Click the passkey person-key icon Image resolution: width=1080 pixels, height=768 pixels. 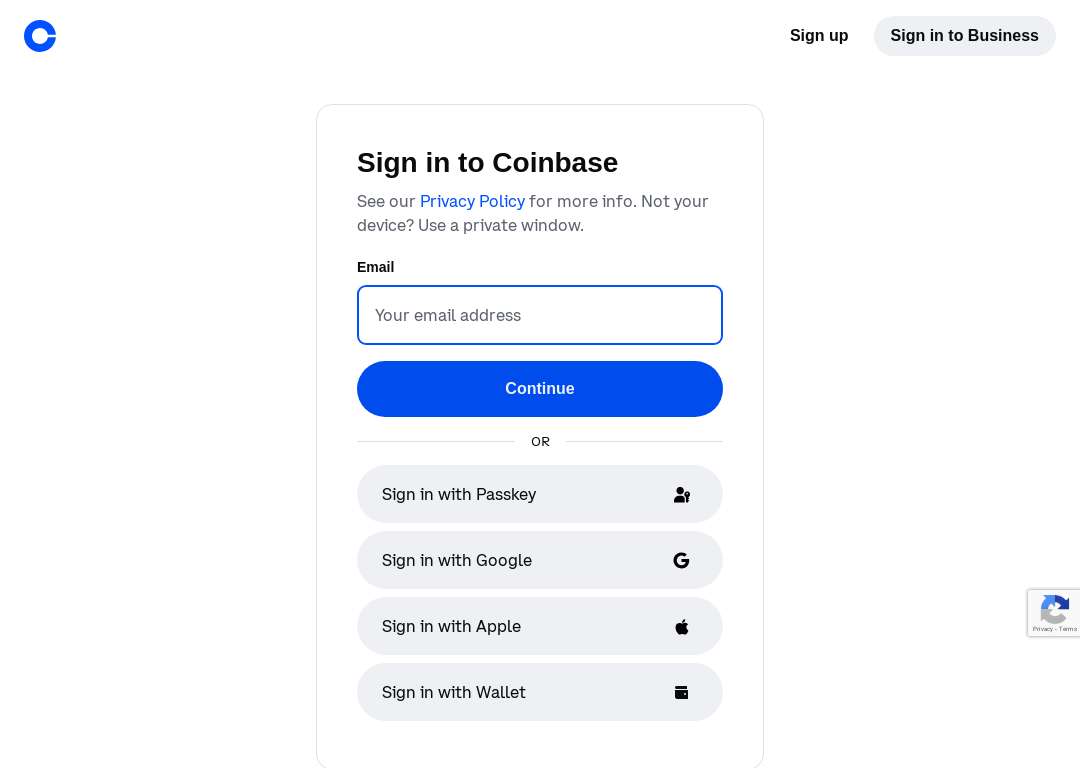(x=682, y=495)
